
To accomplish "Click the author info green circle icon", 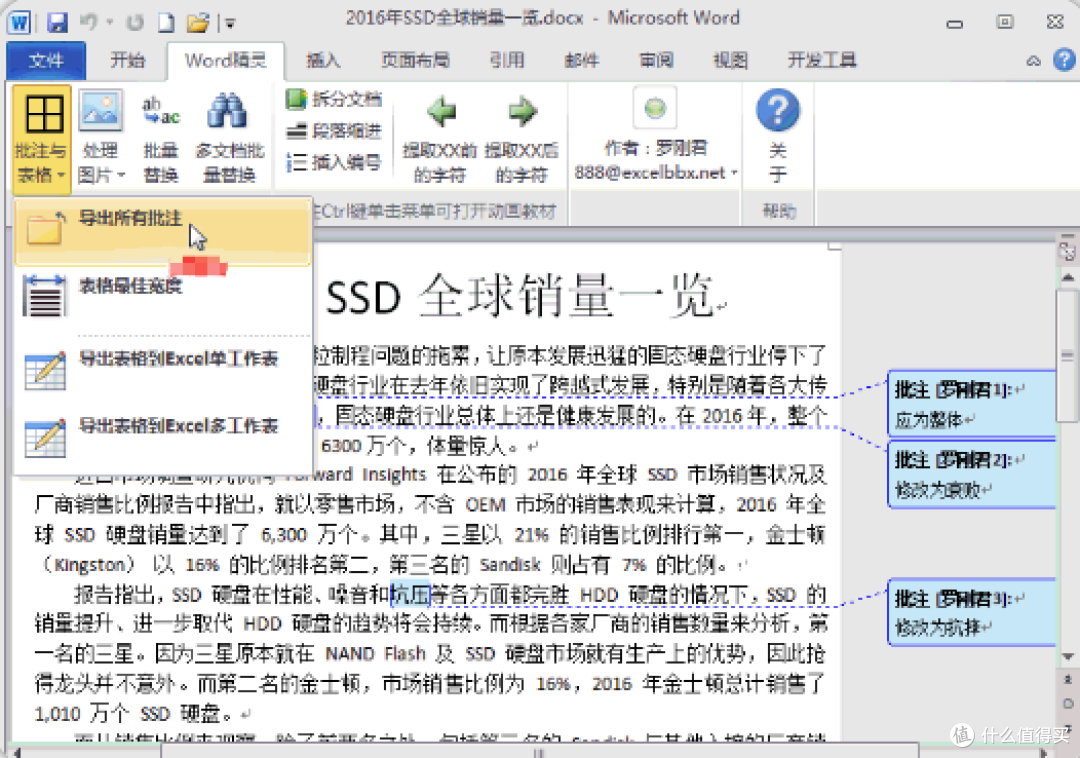I will pos(655,108).
